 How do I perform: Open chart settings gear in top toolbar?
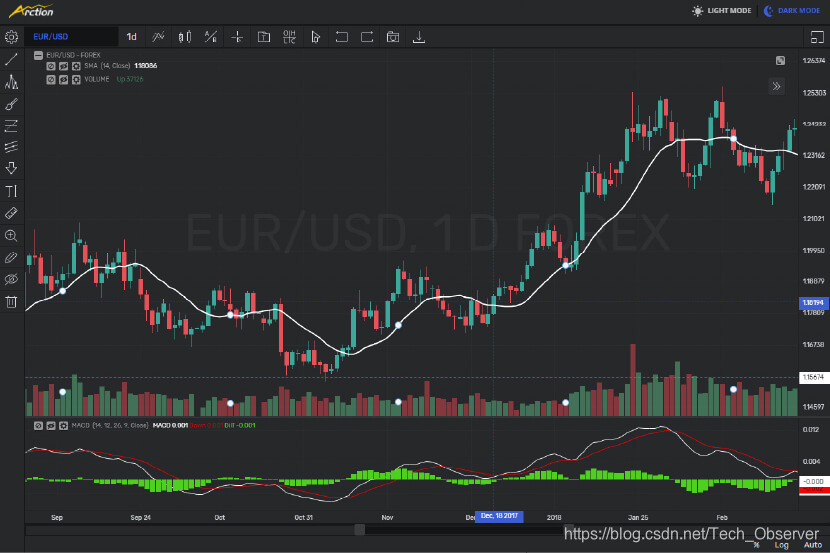[x=11, y=37]
